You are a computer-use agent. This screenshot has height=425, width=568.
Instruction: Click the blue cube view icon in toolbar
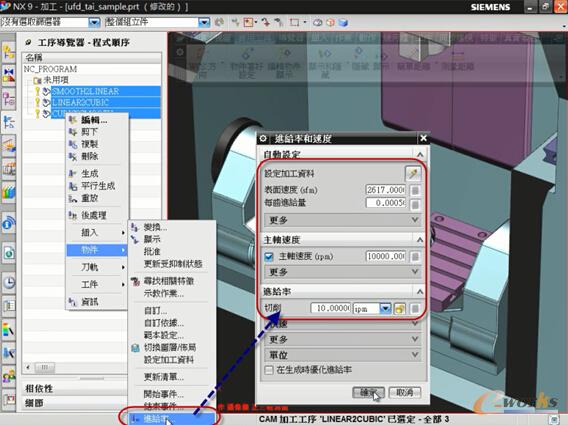tap(343, 22)
